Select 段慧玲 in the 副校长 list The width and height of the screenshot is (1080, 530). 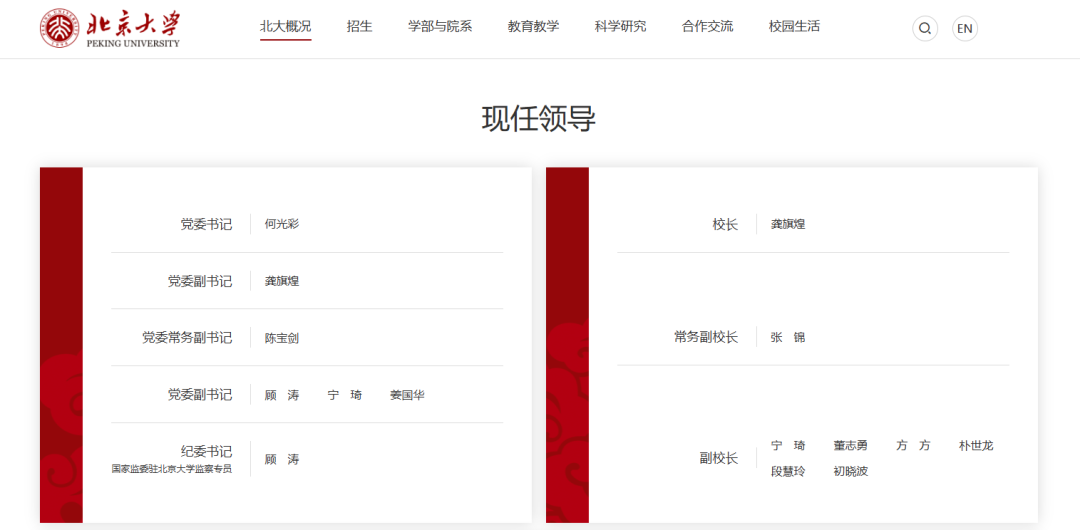(x=788, y=472)
